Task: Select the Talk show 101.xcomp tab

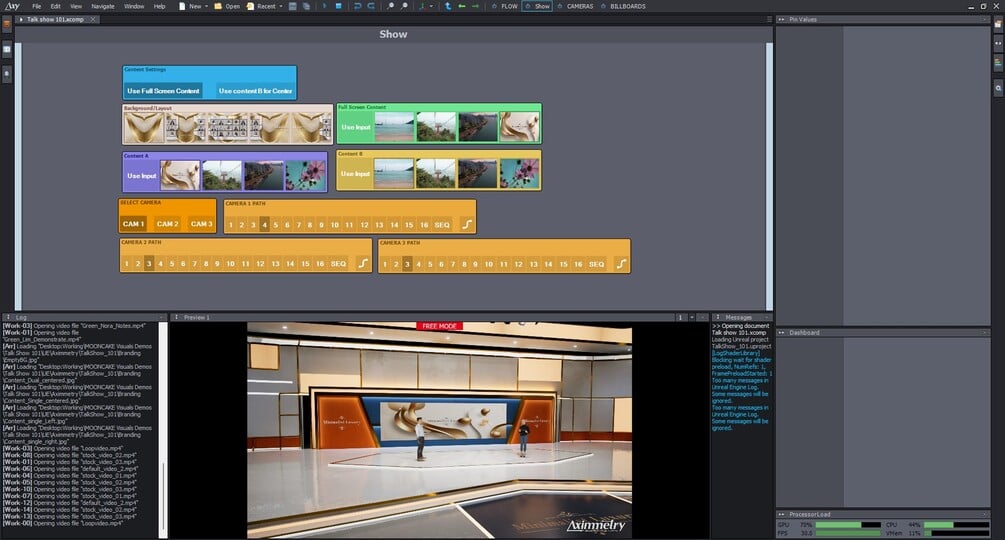Action: pos(56,19)
